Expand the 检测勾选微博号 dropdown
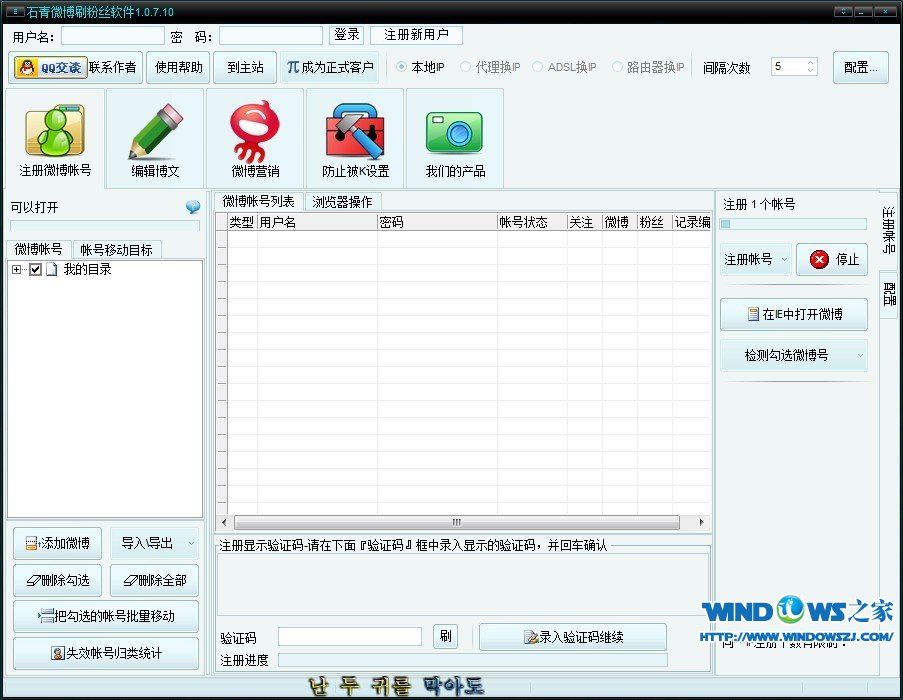 (x=794, y=355)
